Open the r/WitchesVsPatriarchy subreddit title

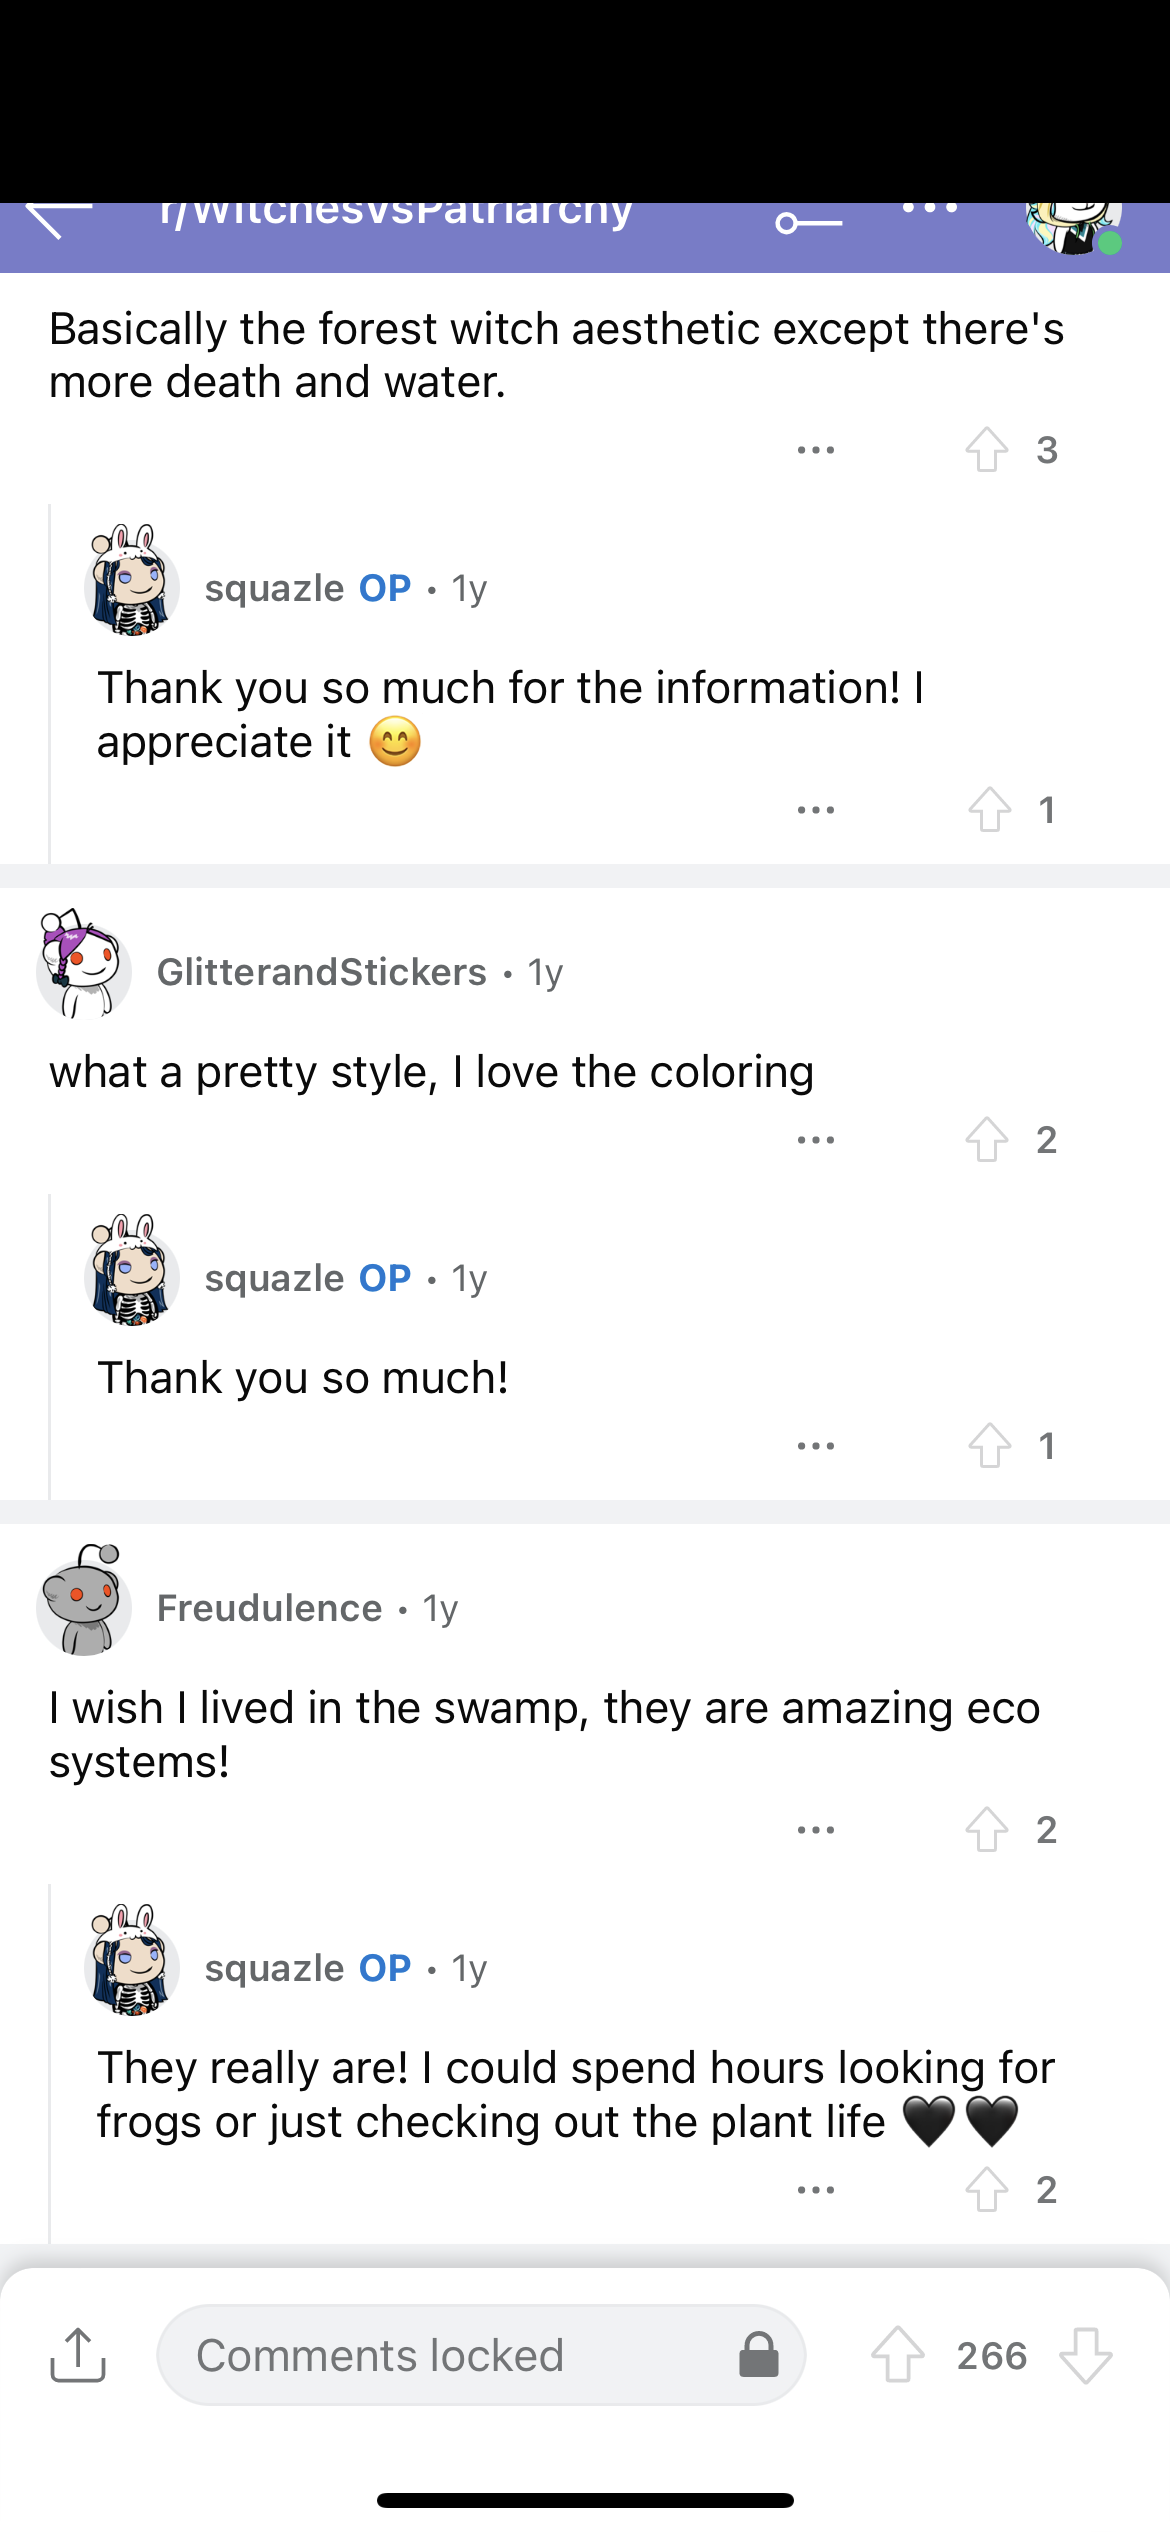[396, 212]
